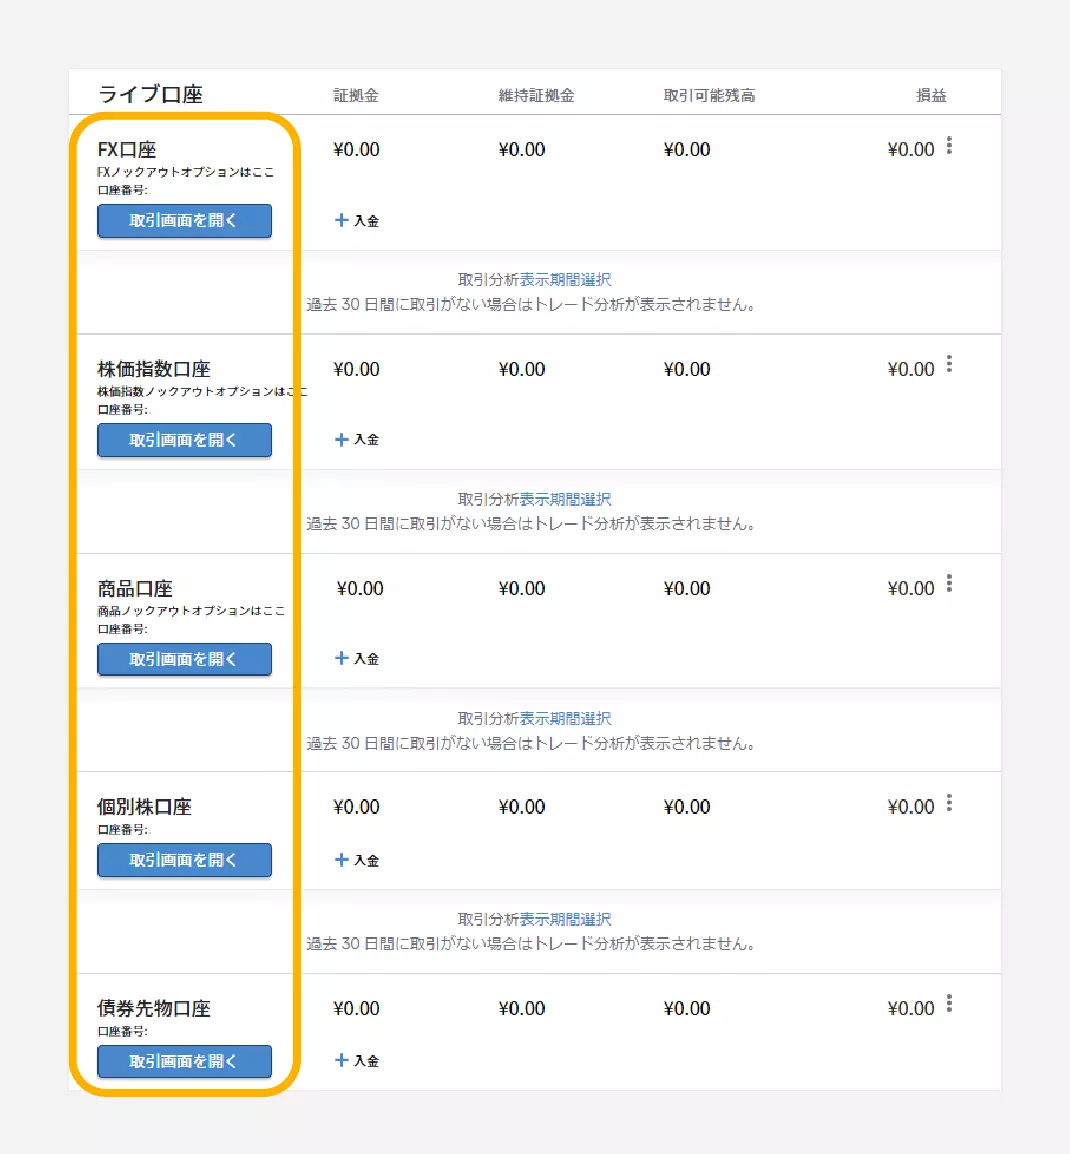1070x1154 pixels.
Task: Click the plus icon beside 入金 for 債券先物口座
Action: point(341,1061)
